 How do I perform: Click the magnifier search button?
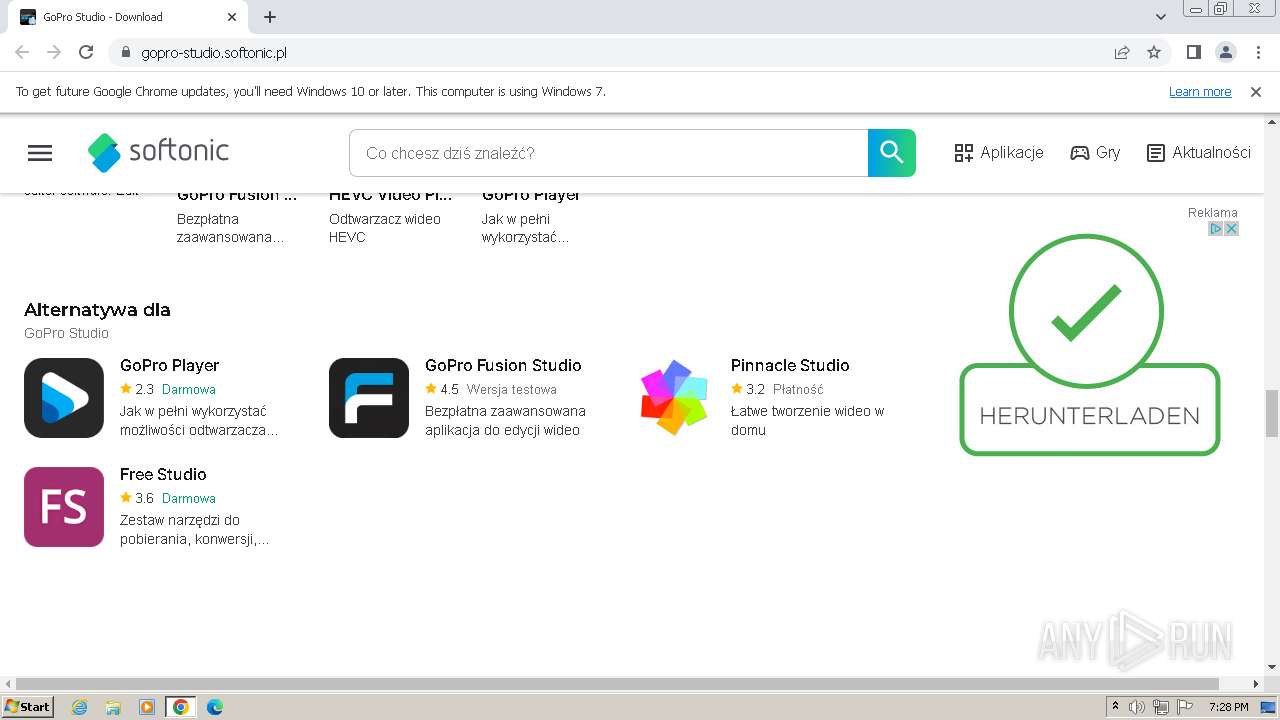tap(891, 153)
